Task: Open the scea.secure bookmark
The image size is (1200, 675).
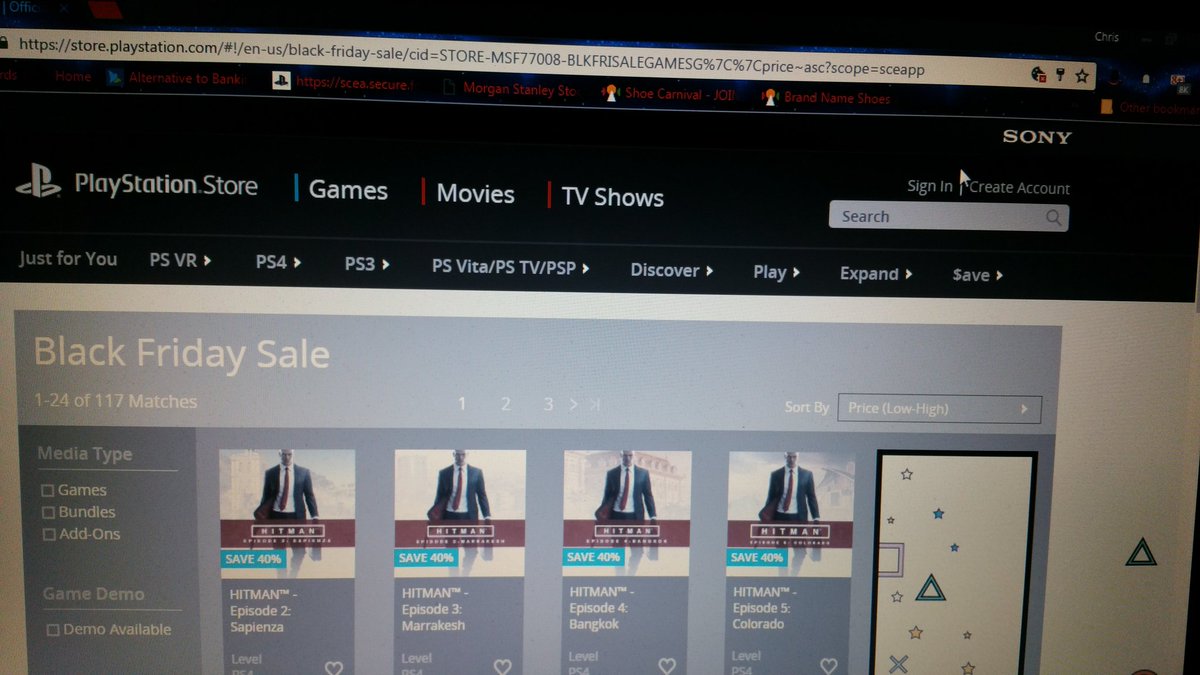Action: (x=353, y=83)
